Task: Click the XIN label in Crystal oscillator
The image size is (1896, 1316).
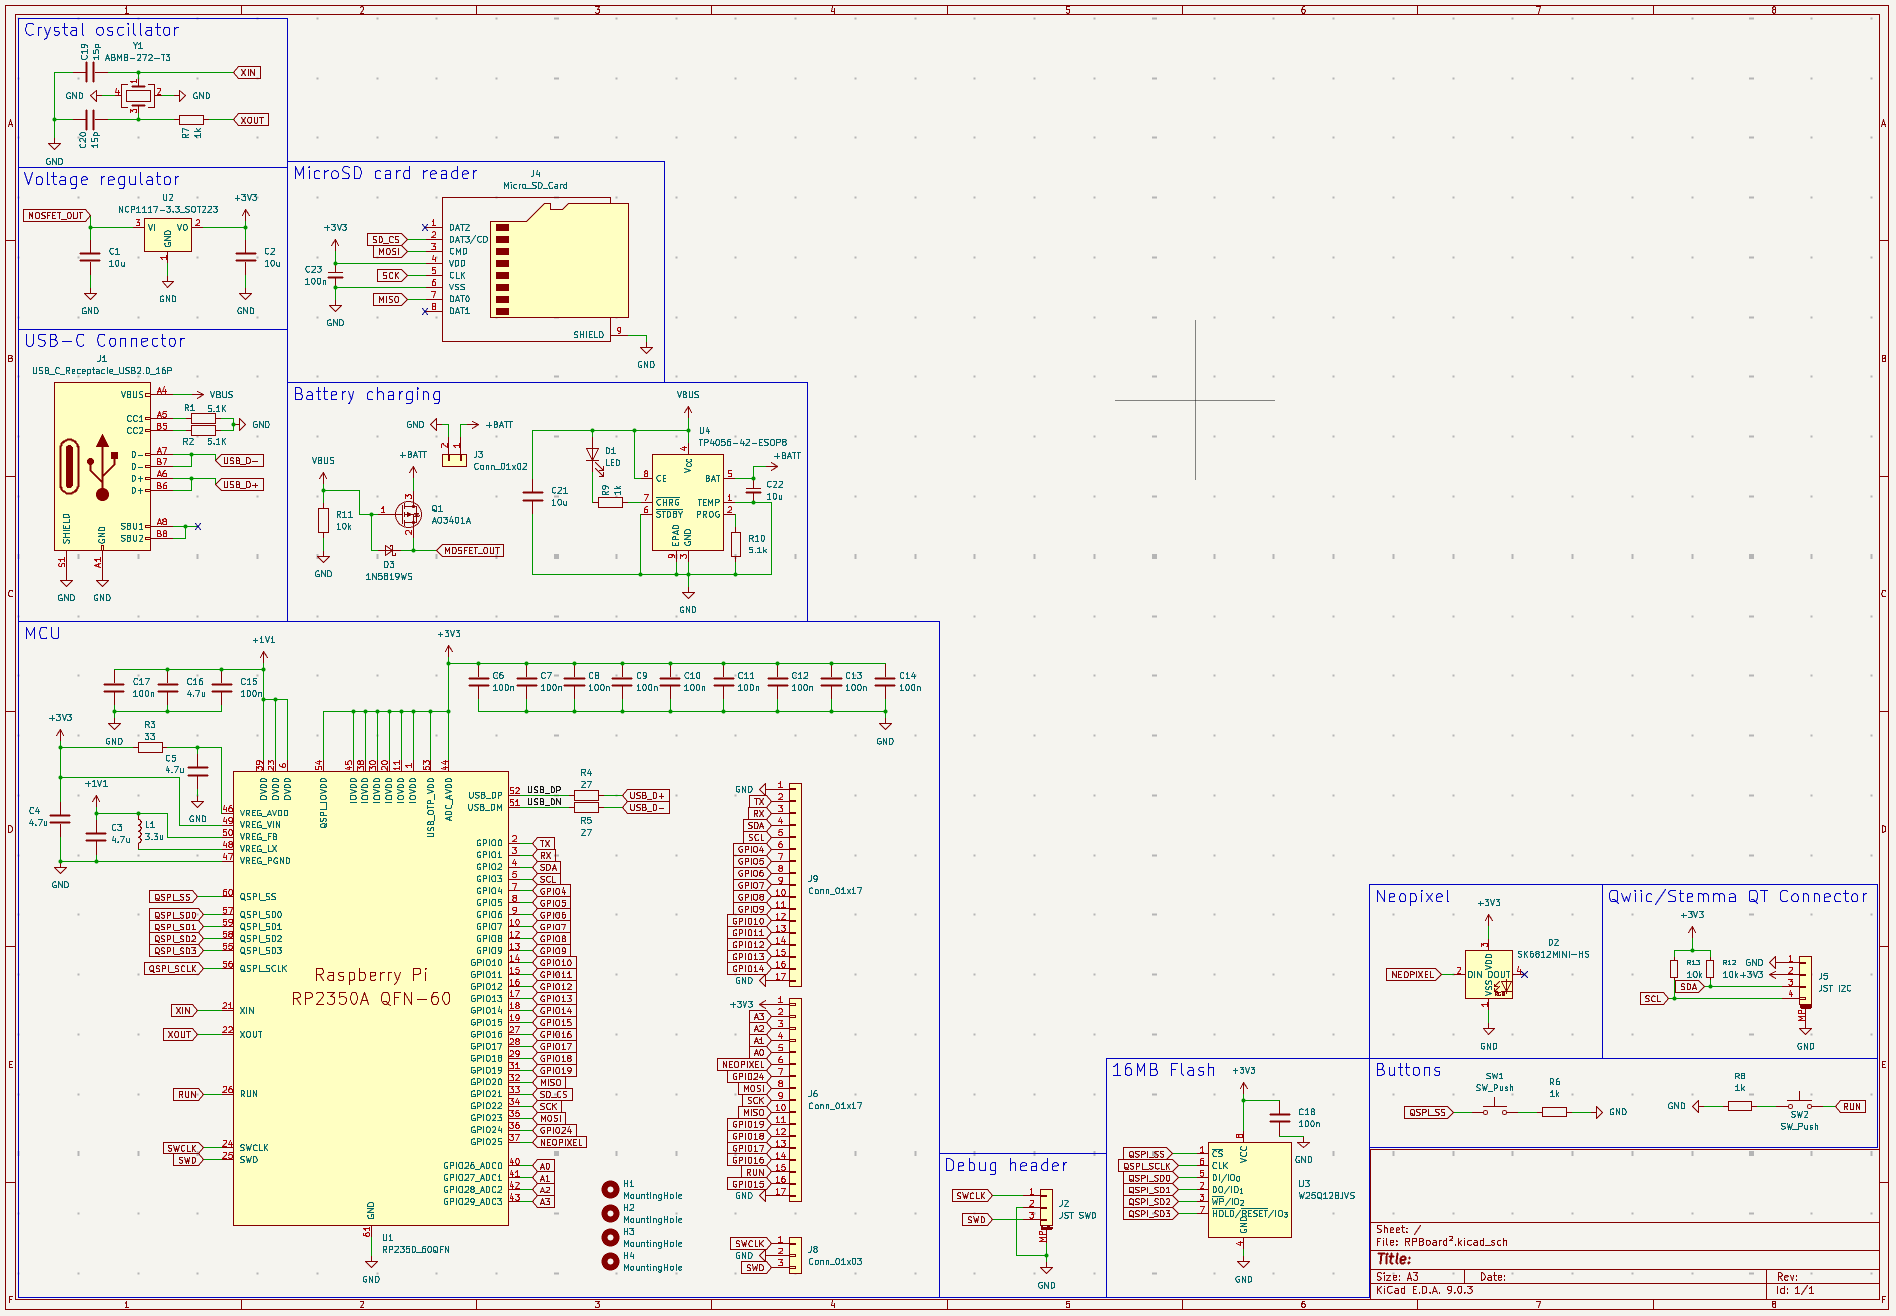Action: [x=248, y=73]
